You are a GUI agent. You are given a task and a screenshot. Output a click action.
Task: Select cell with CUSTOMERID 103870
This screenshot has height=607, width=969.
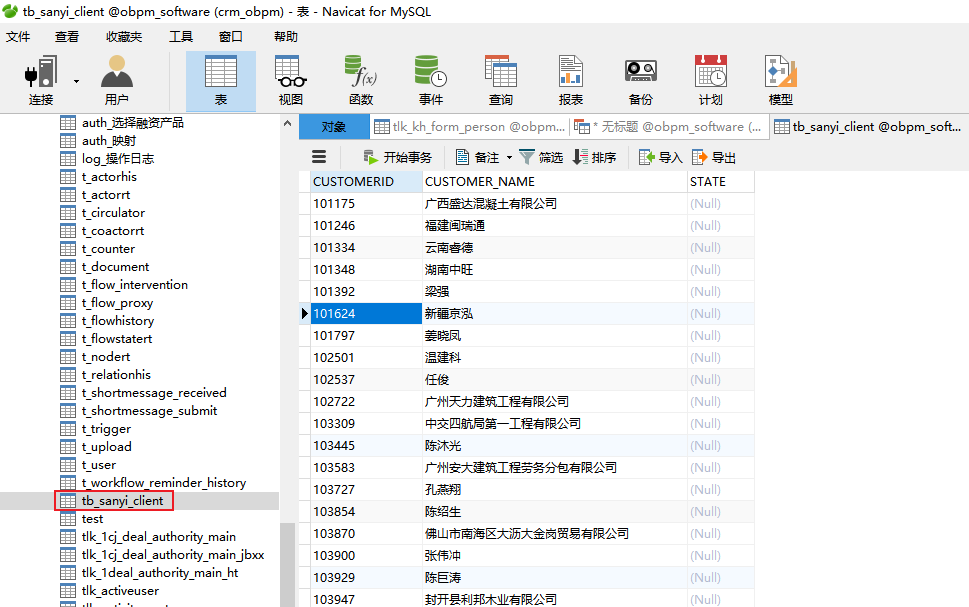coord(366,533)
